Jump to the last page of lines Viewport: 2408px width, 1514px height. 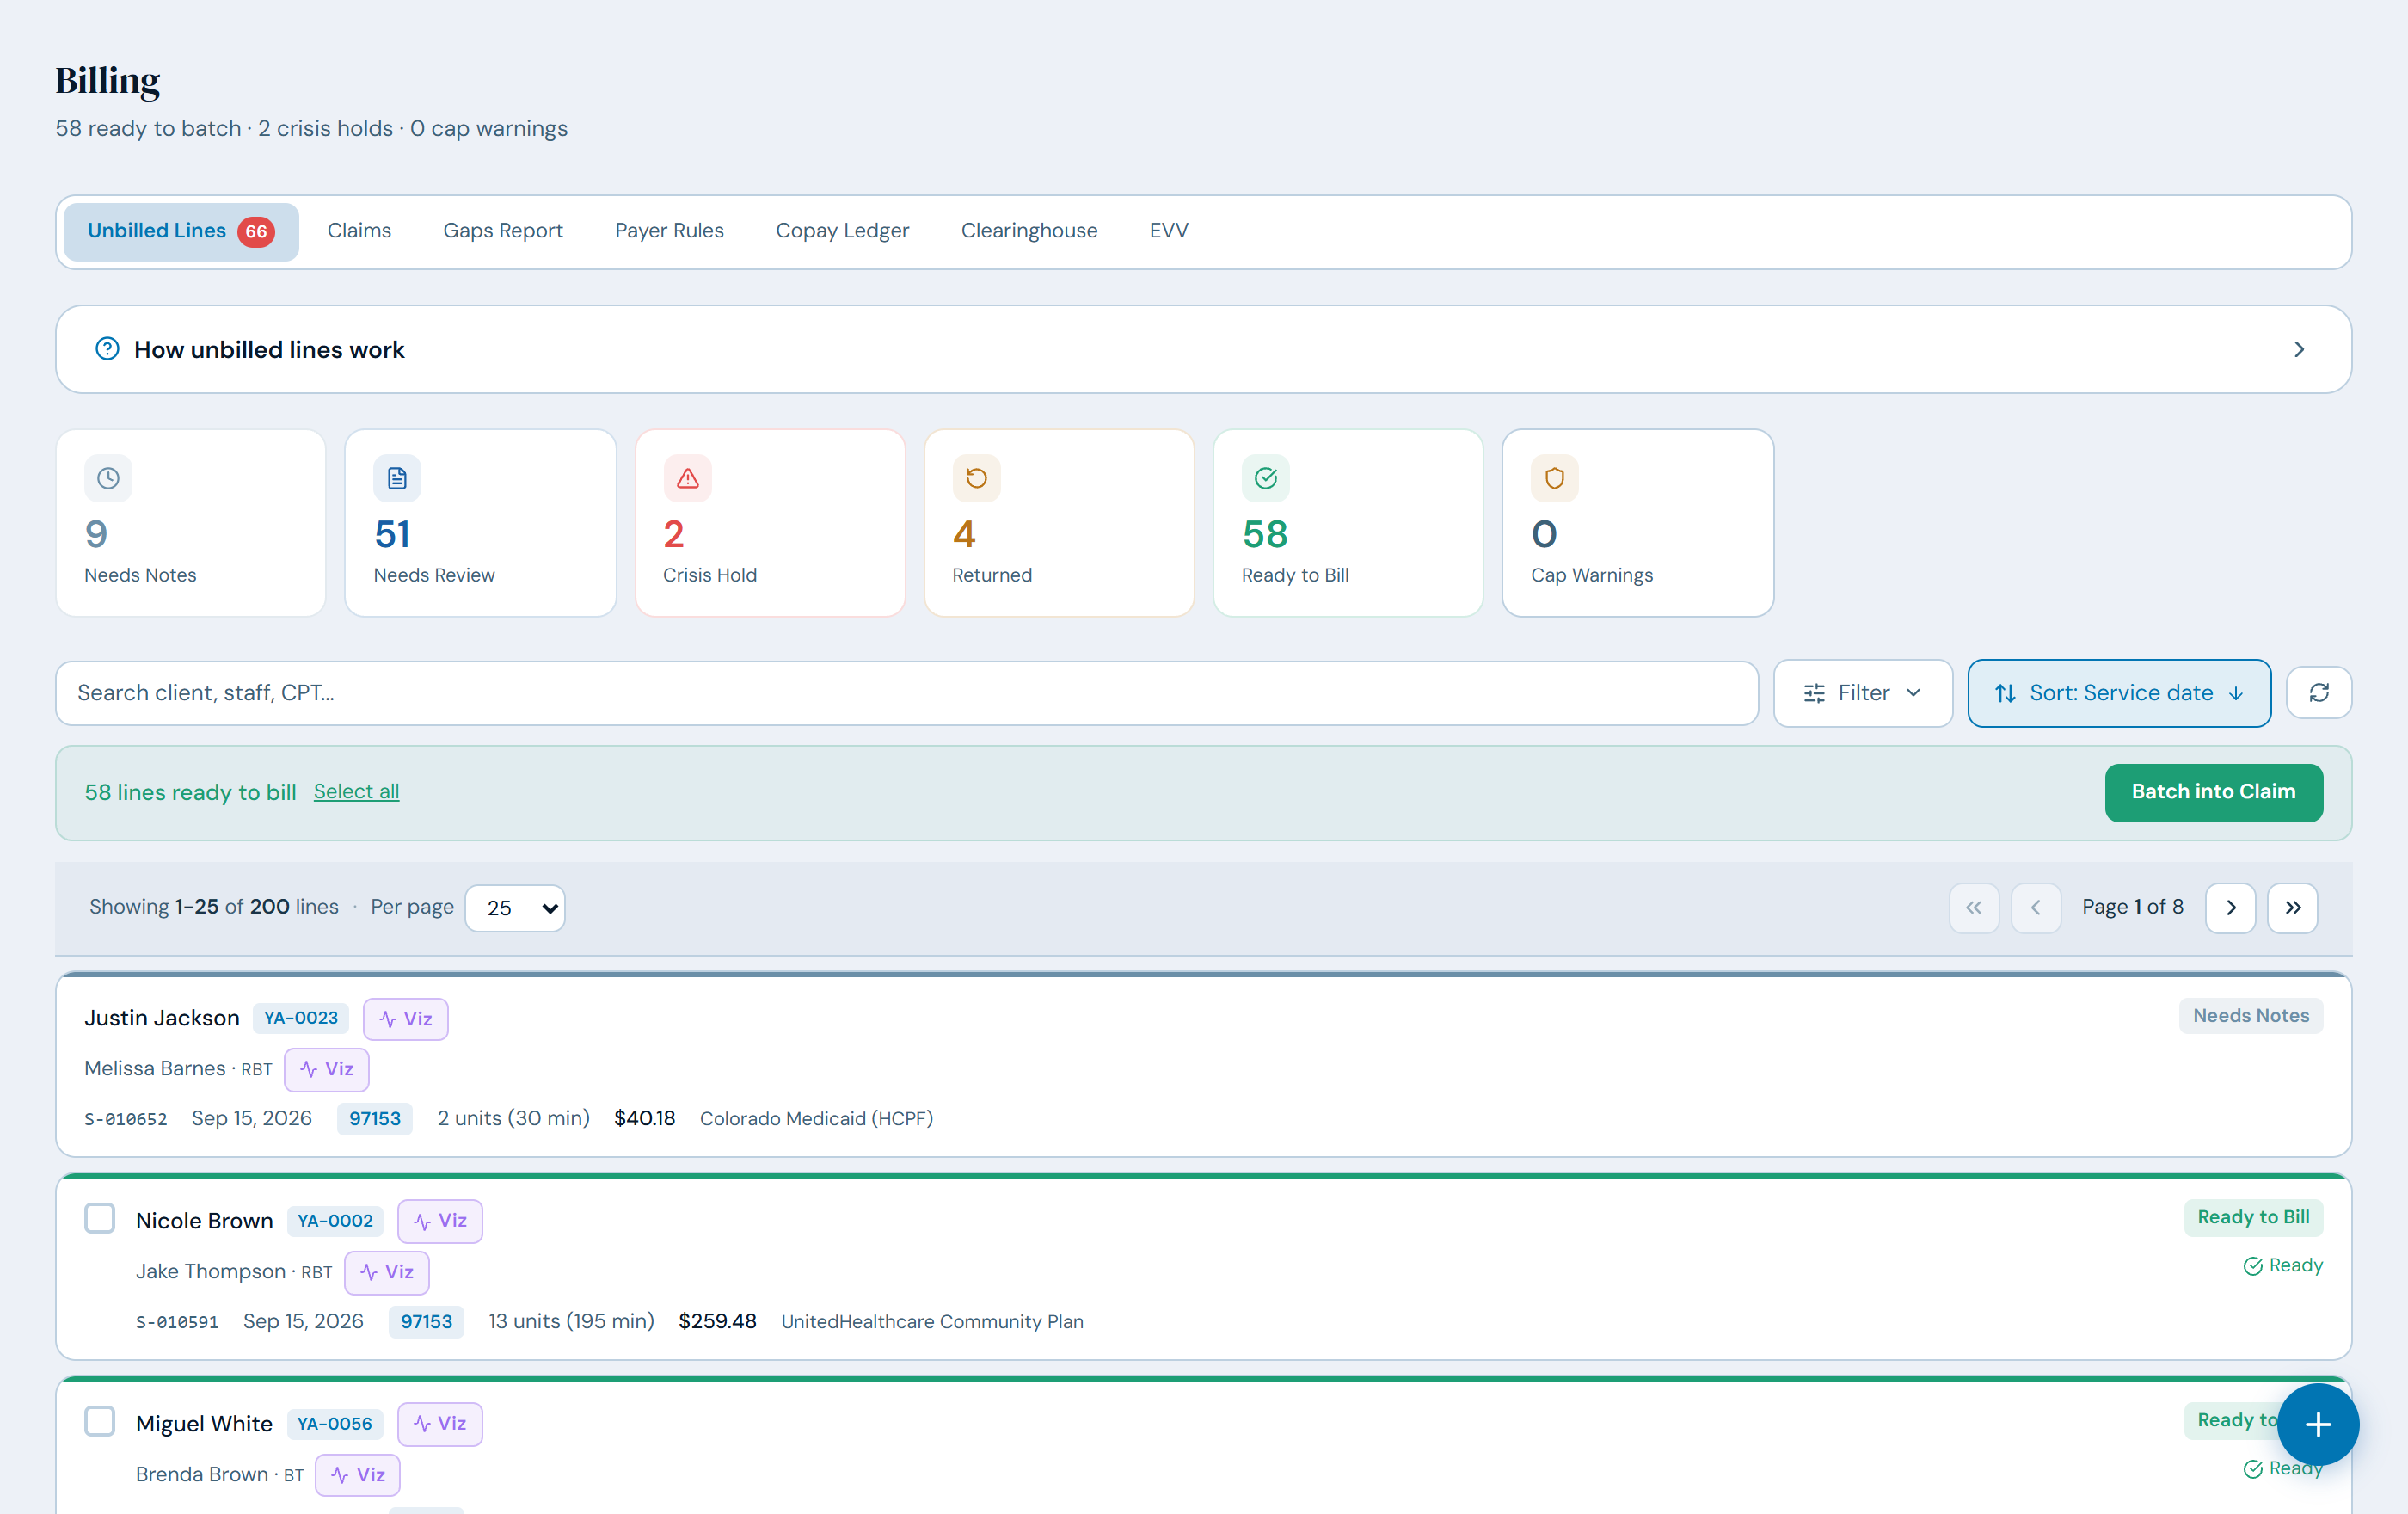click(2292, 907)
